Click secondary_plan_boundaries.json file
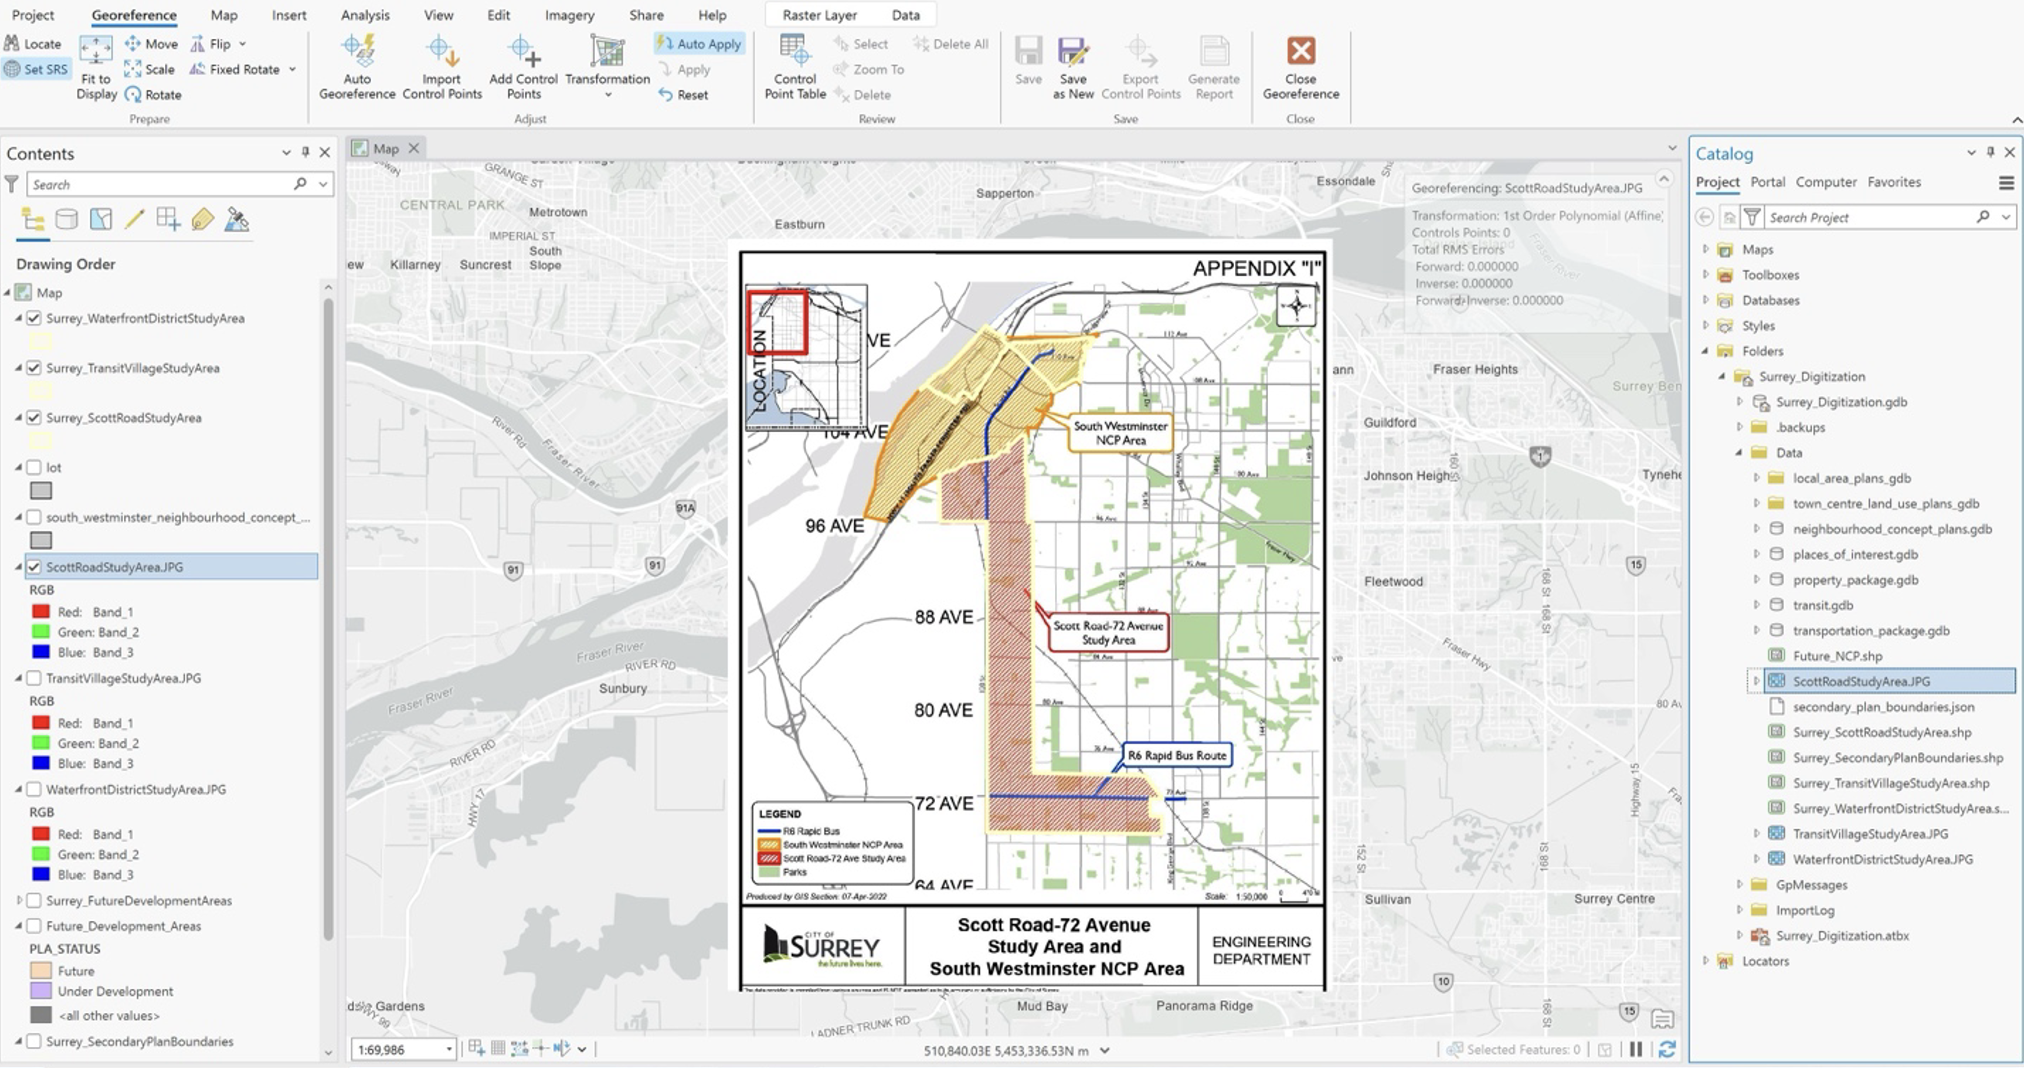Screen dimensions: 2024x1068 pyautogui.click(x=1883, y=707)
